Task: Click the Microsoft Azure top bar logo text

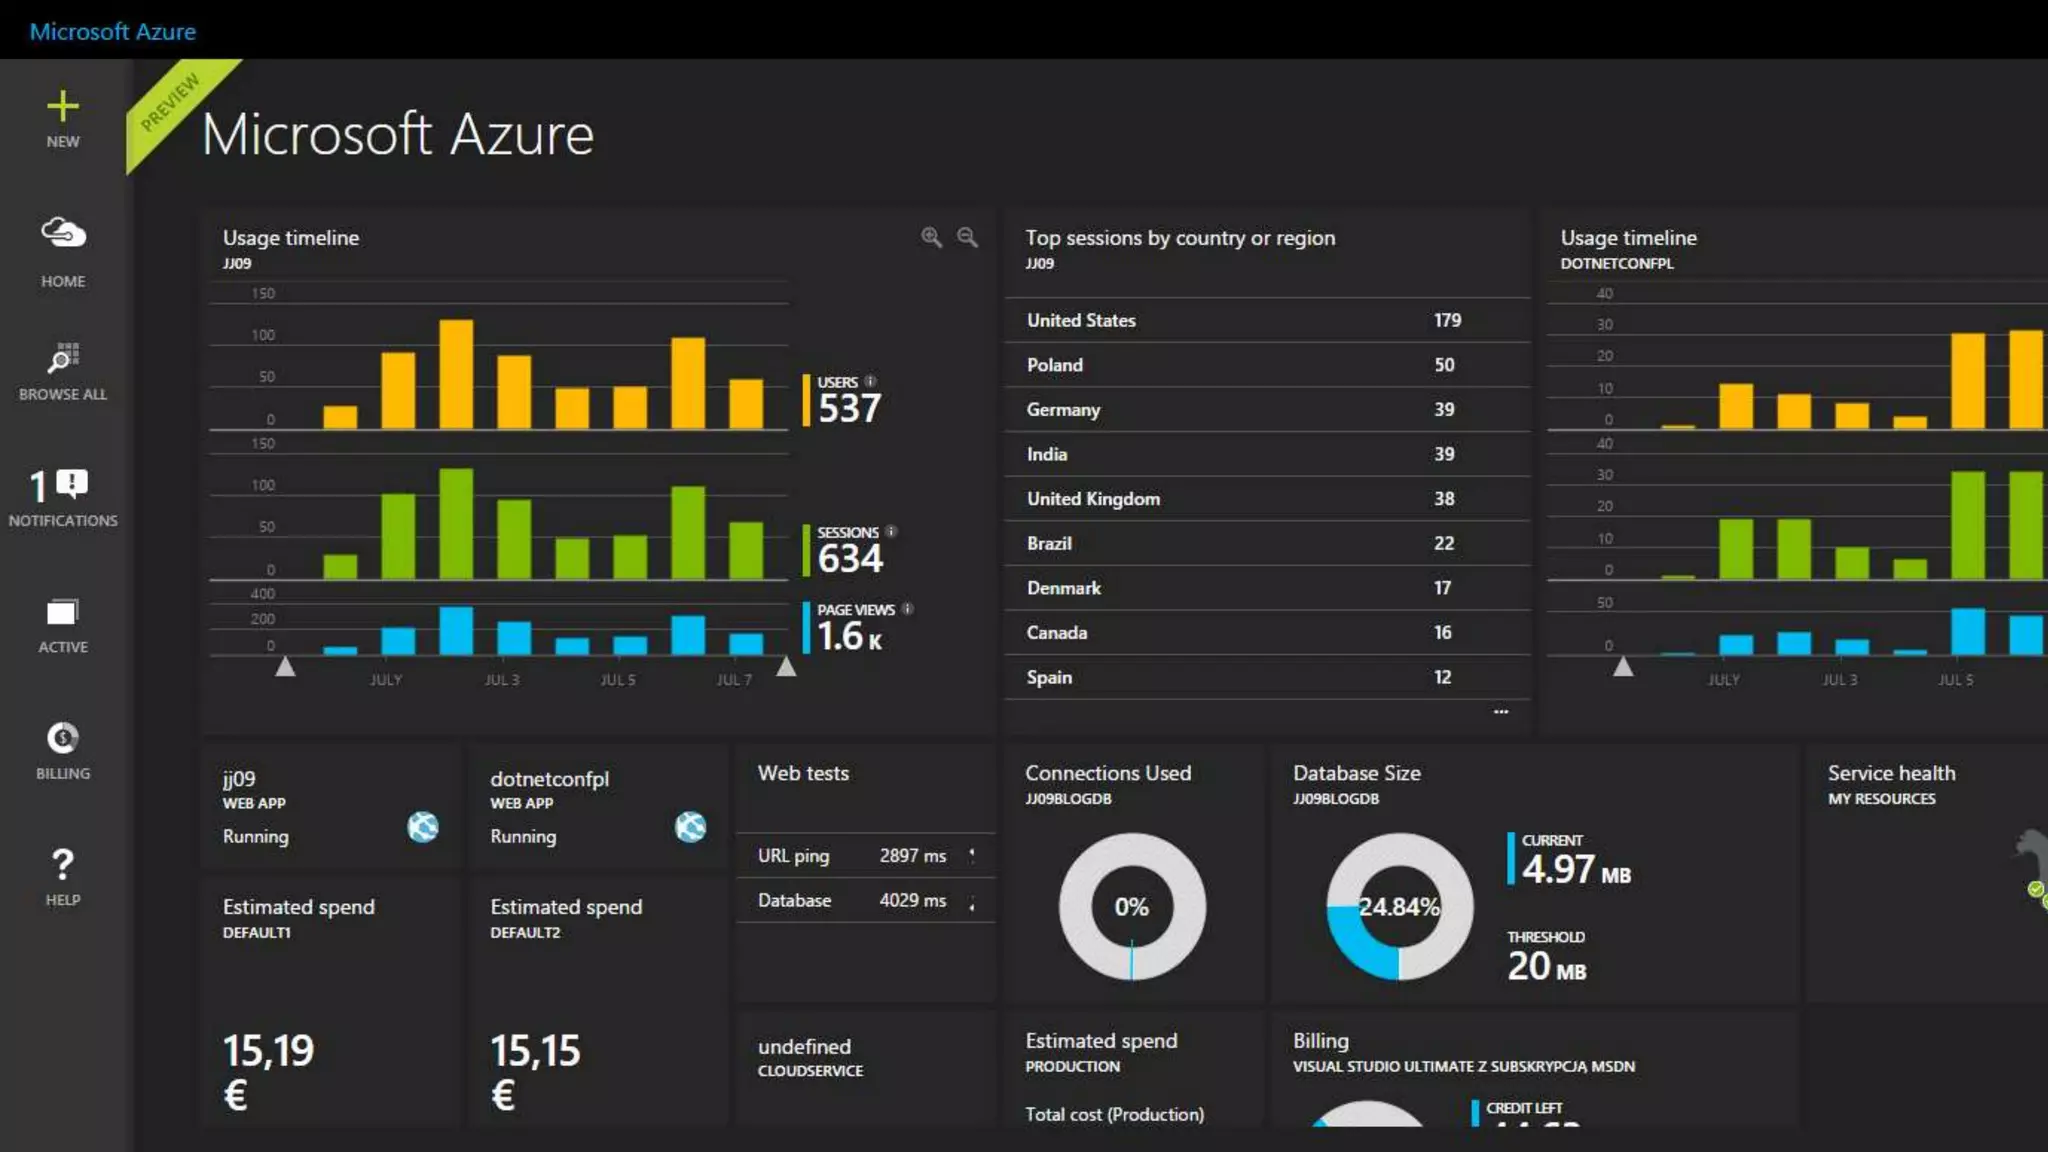Action: 113,31
